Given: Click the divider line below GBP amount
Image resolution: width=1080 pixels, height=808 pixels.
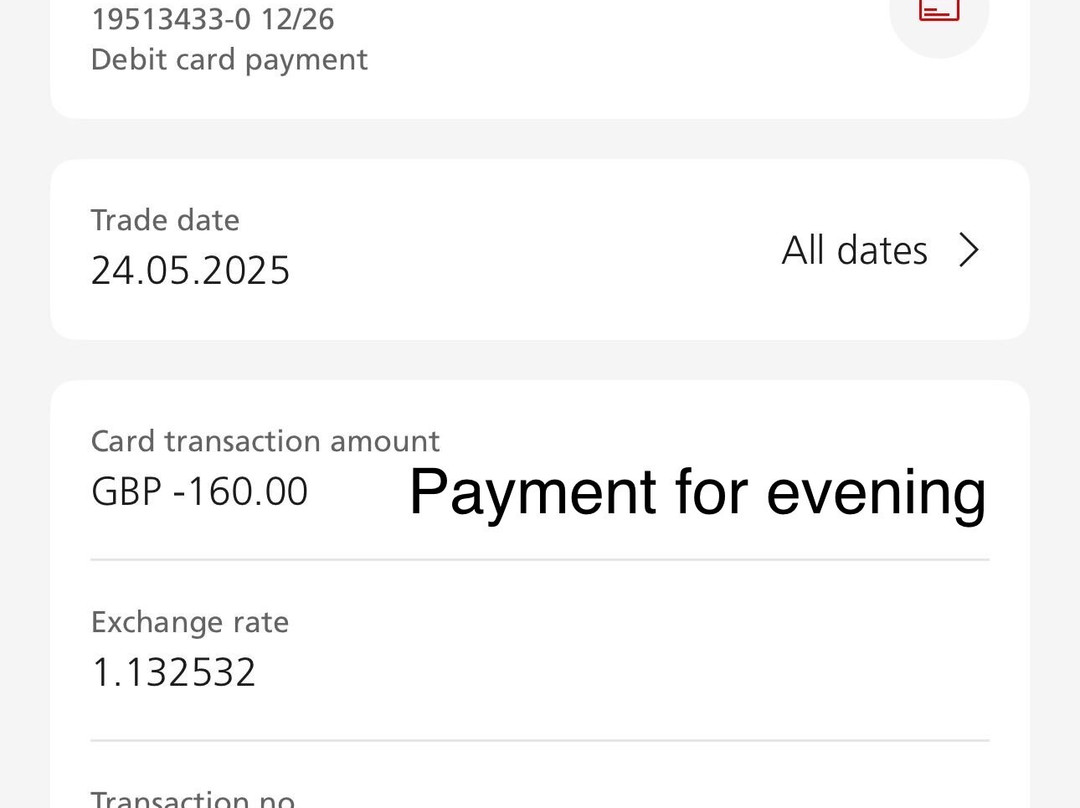Looking at the screenshot, I should (x=540, y=560).
